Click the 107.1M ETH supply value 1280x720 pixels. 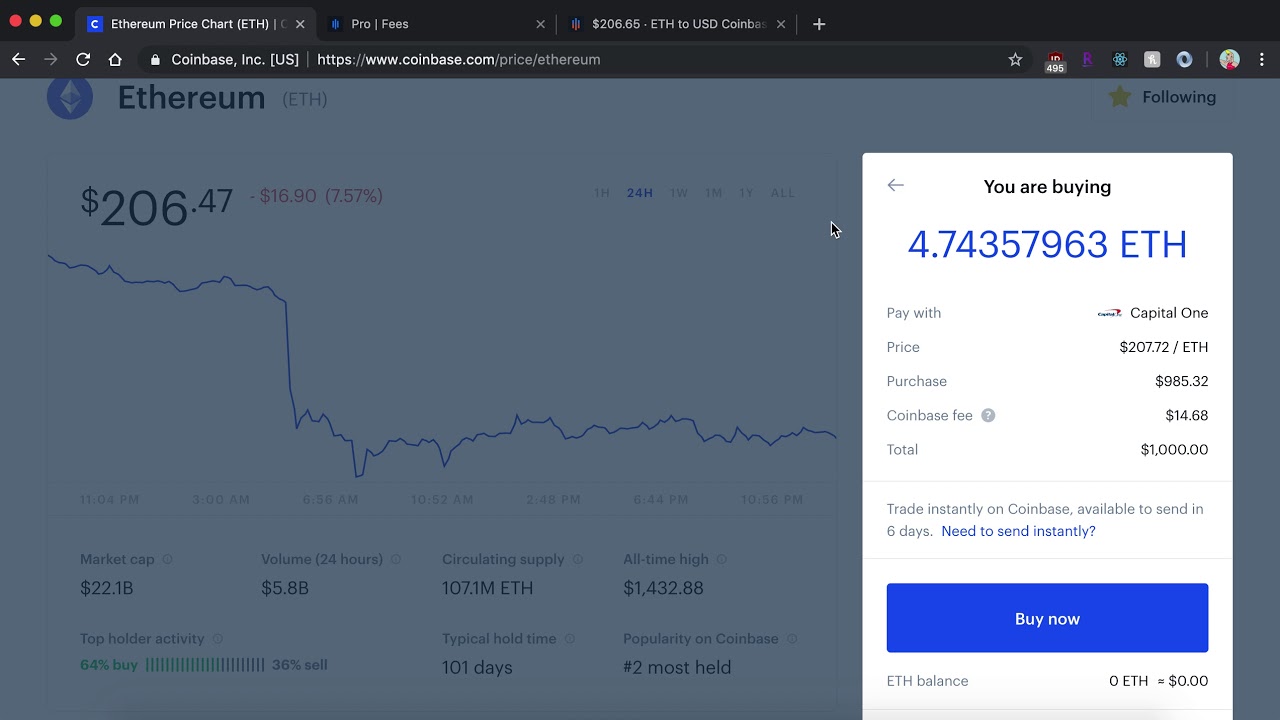[x=488, y=588]
